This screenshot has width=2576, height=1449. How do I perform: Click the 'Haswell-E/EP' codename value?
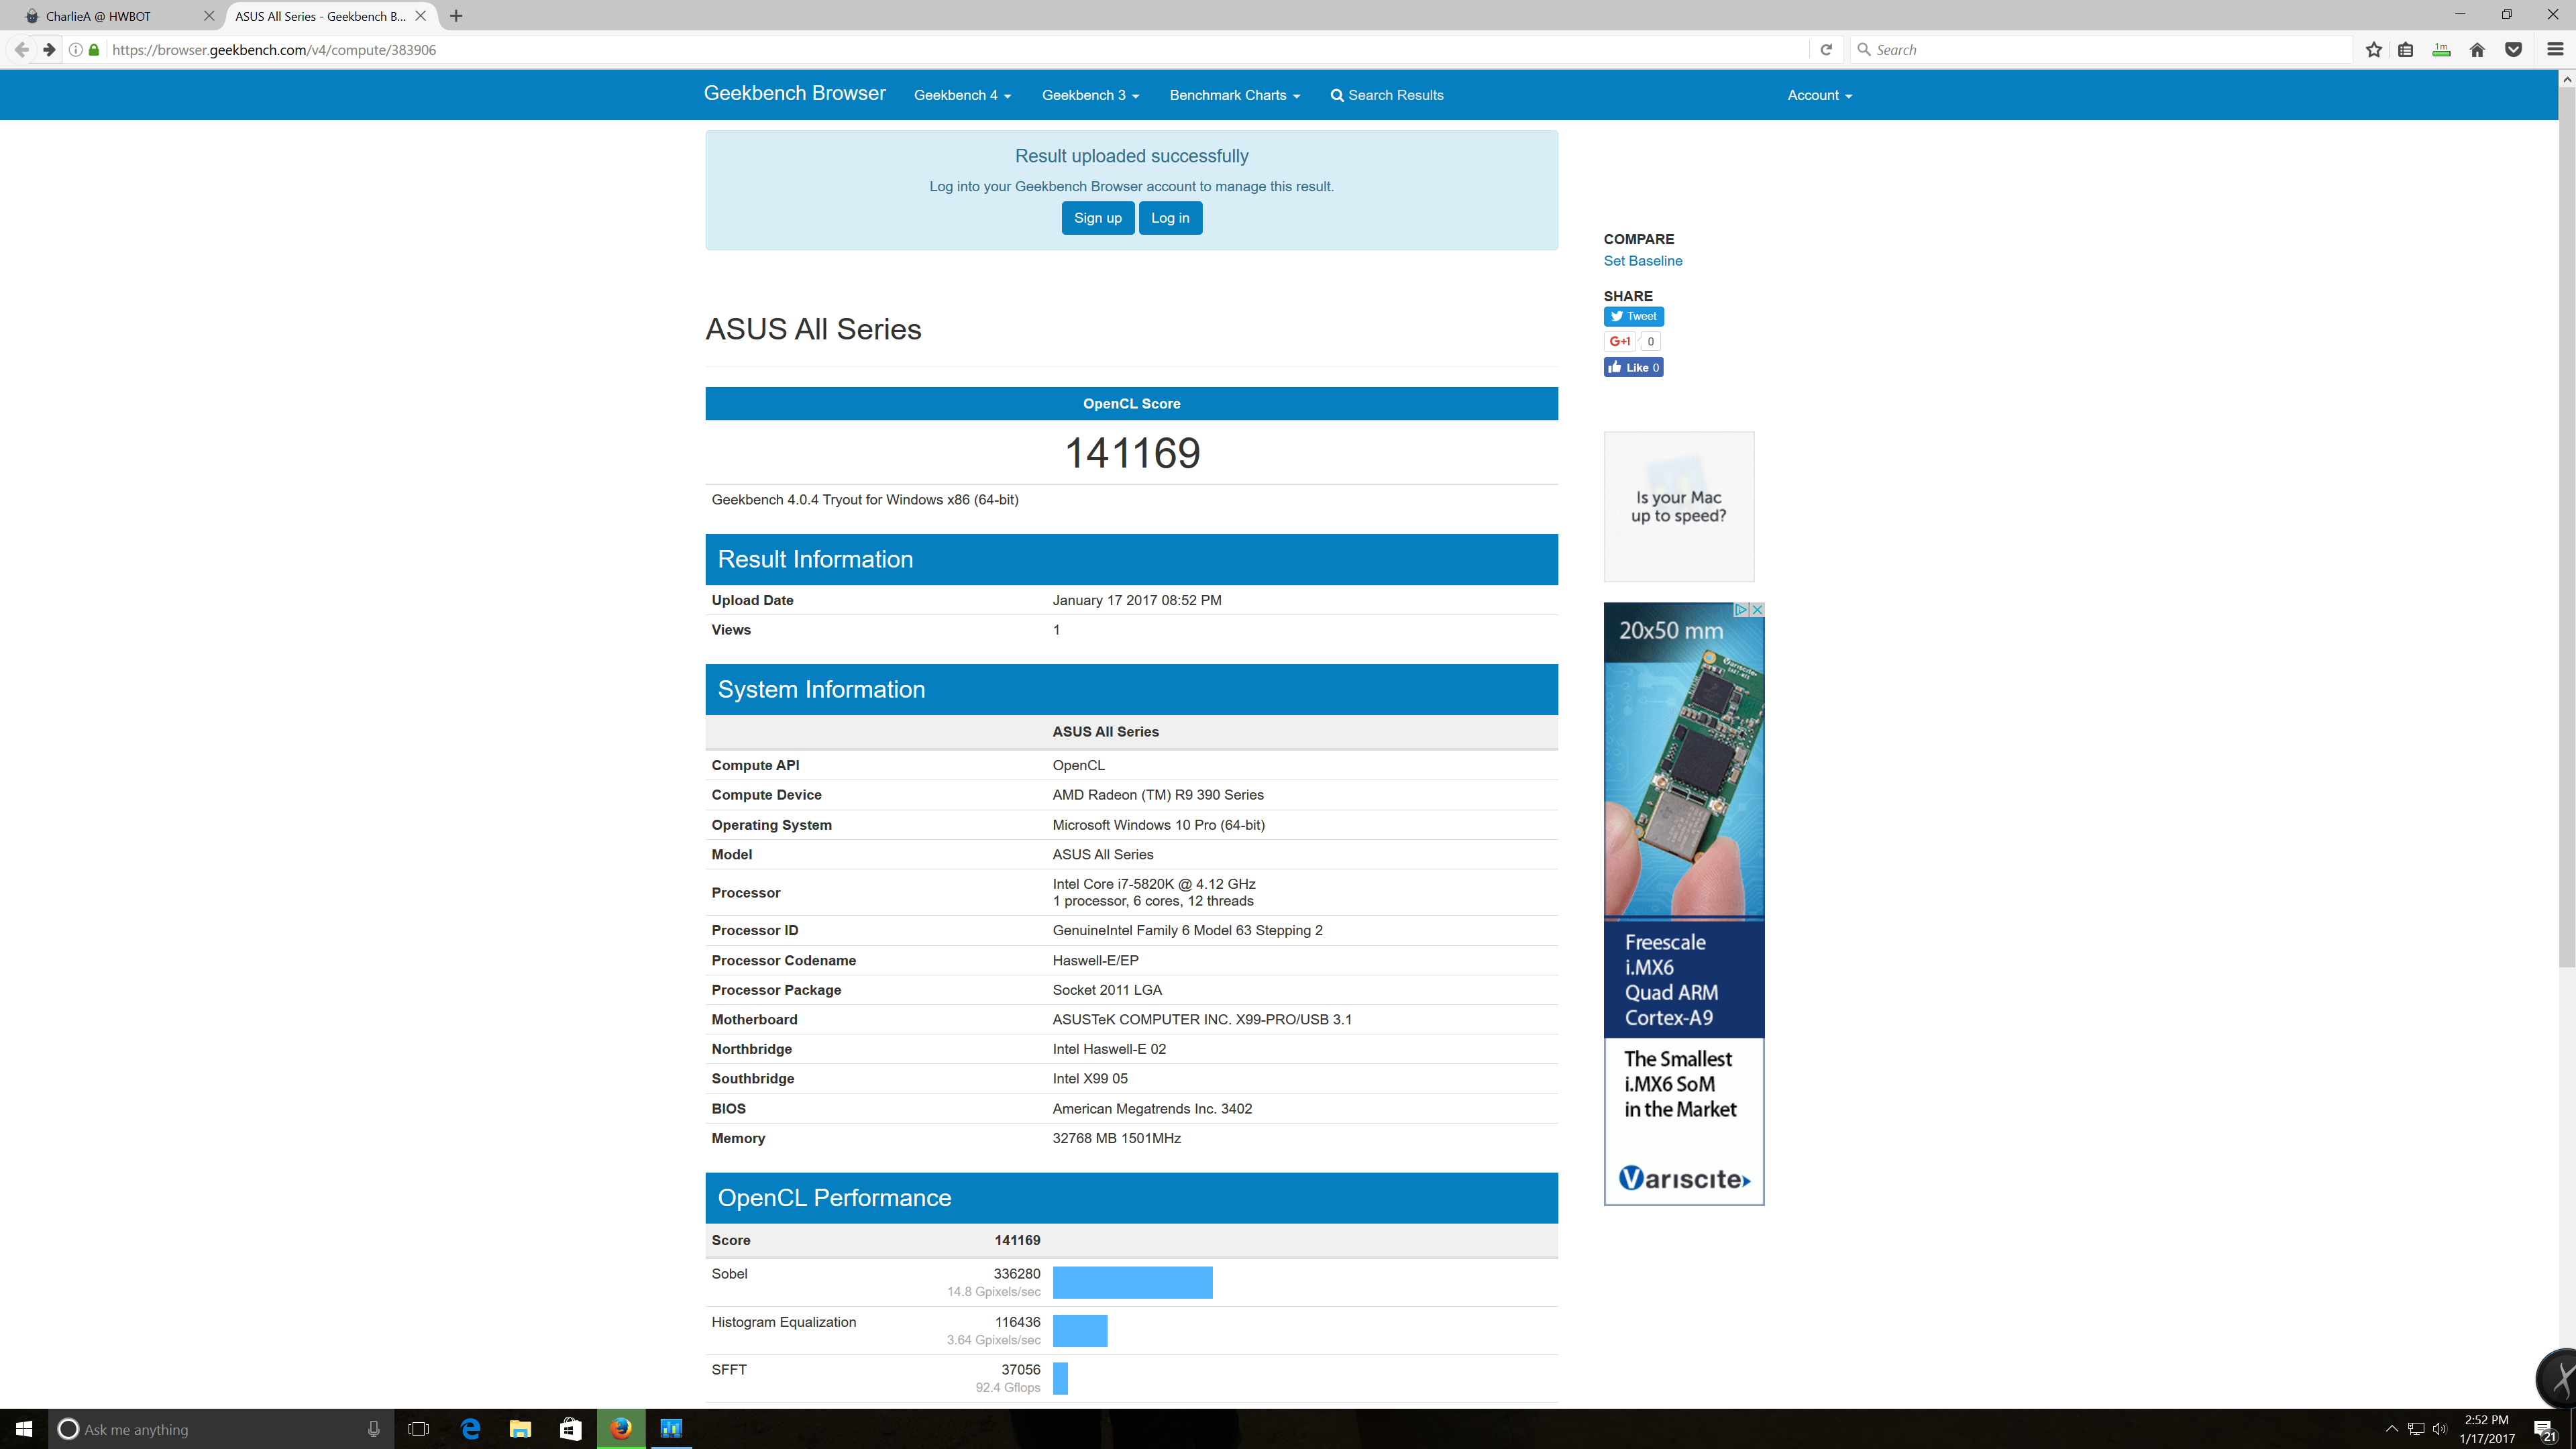pos(1095,961)
